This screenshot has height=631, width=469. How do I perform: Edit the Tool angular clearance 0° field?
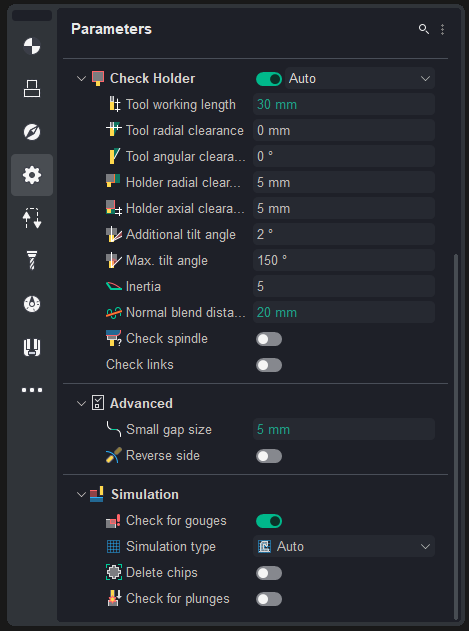tap(344, 156)
